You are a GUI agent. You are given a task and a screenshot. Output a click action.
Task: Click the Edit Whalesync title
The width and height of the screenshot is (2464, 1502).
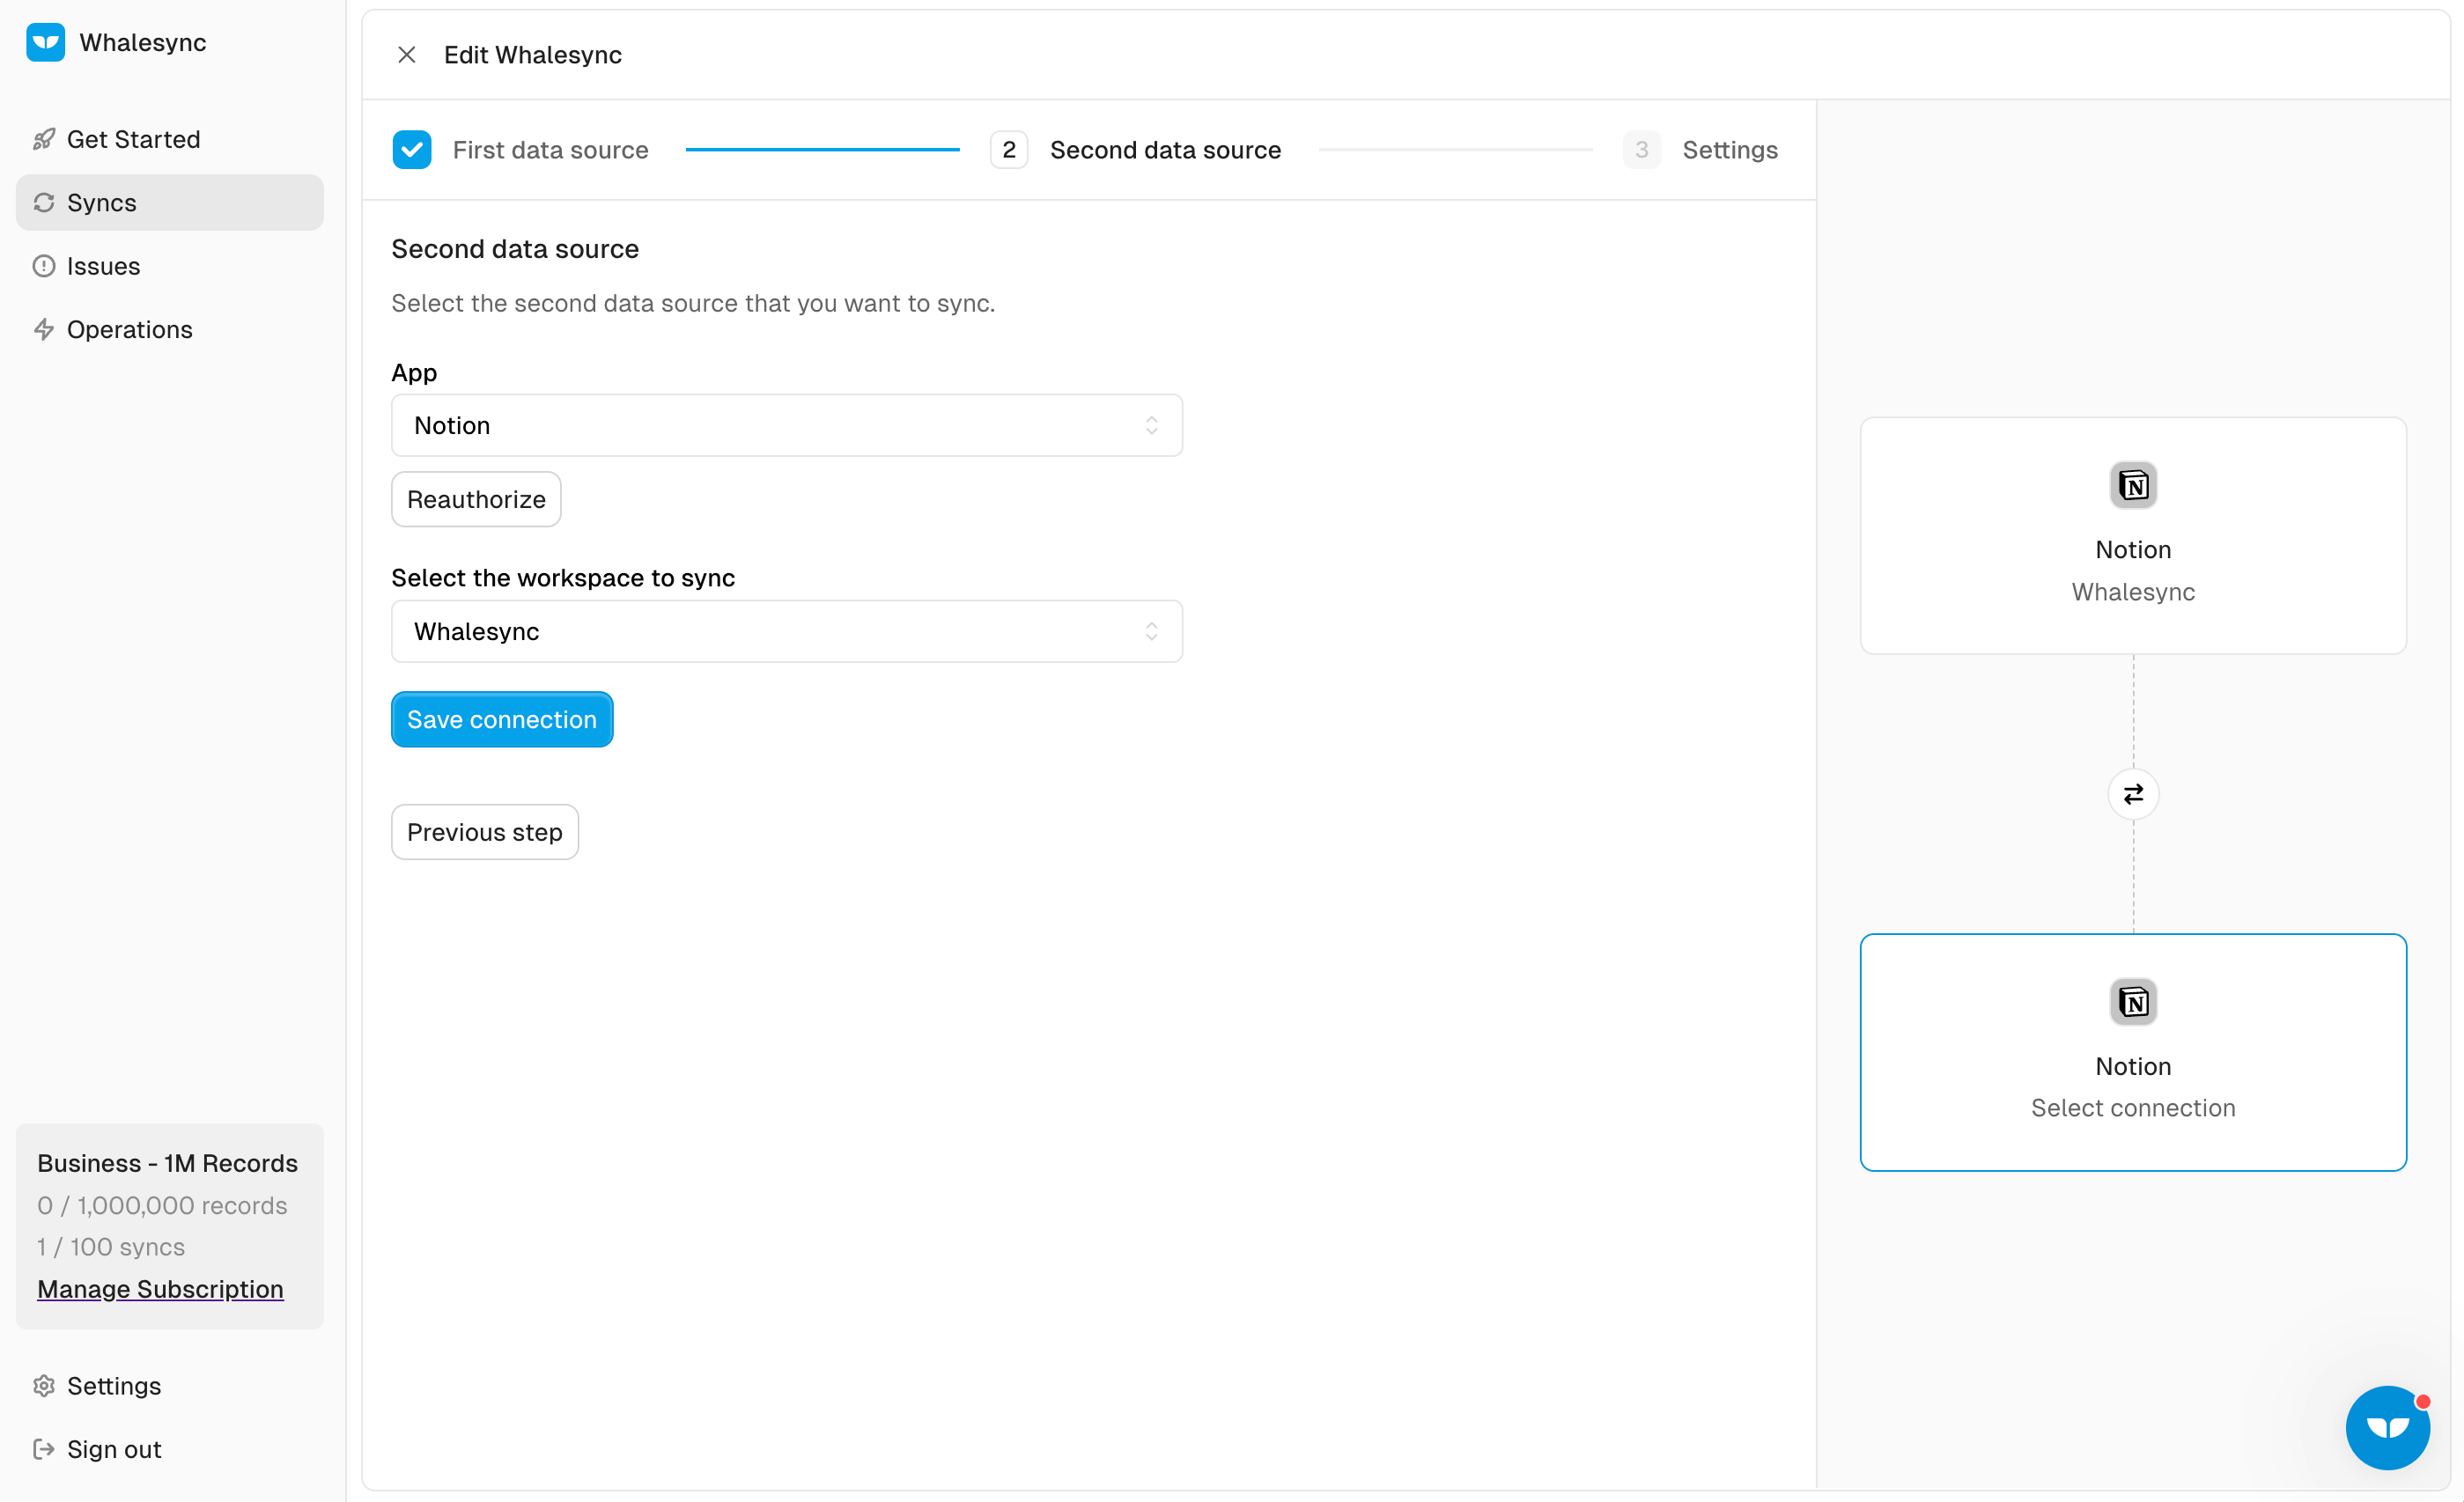pos(533,55)
